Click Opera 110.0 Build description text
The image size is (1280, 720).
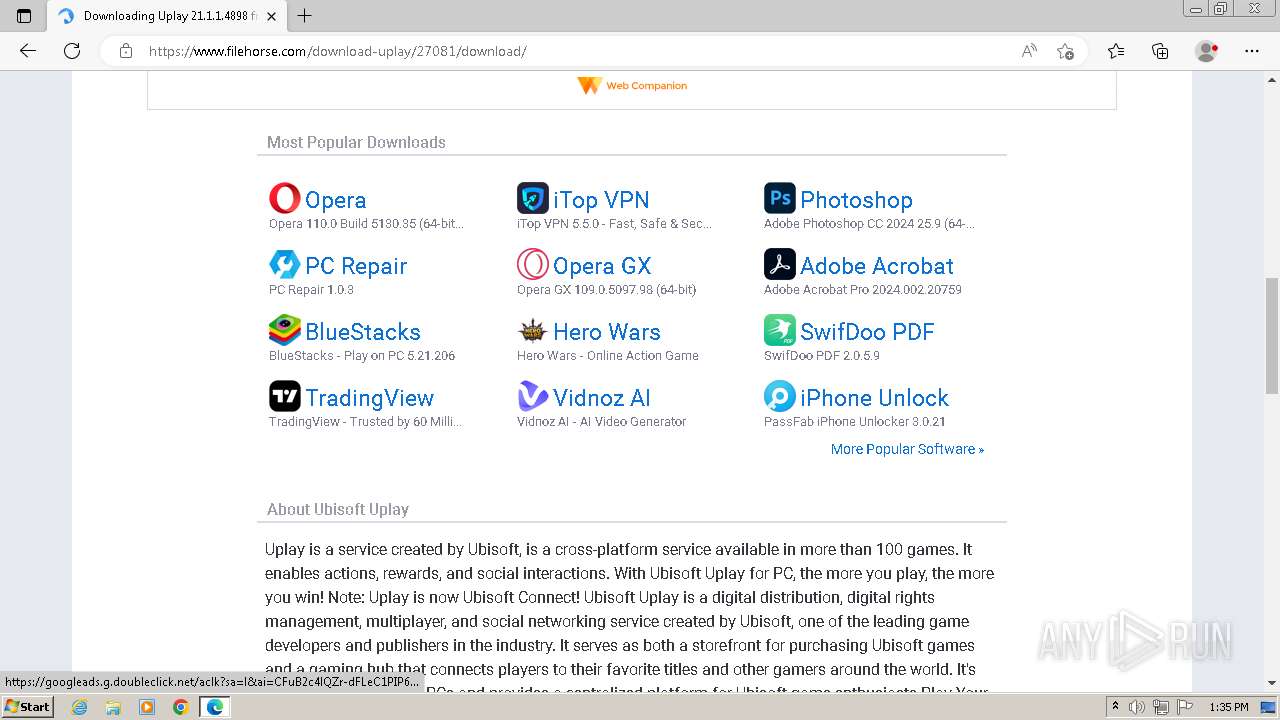coord(366,224)
